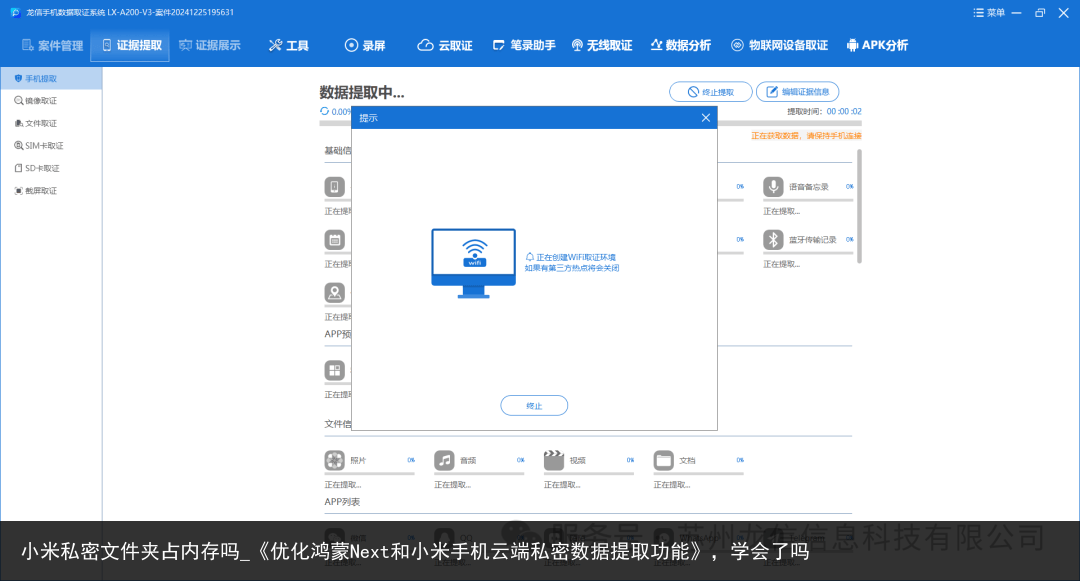The height and width of the screenshot is (581, 1080).
Task: Click the 语音备忘录 label
Action: pos(809,187)
